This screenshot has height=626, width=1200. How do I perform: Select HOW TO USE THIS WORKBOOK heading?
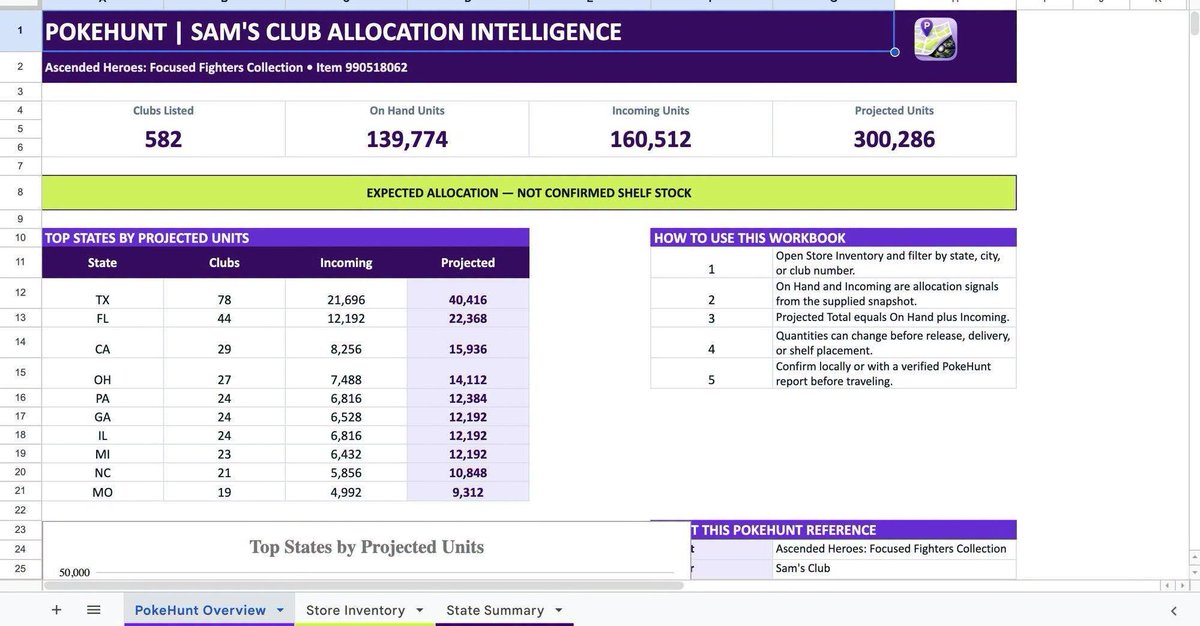833,238
